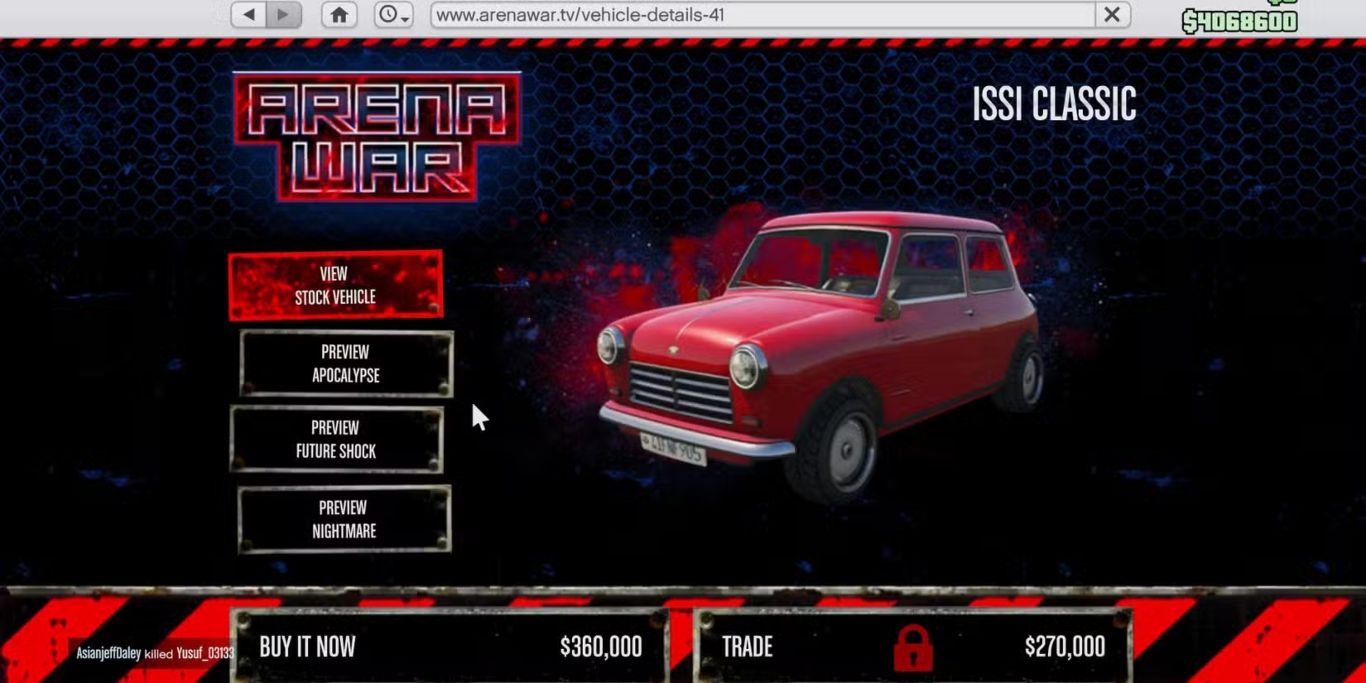Click the AsianjeffDaley kill feed message
The width and height of the screenshot is (1366, 683).
pyautogui.click(x=155, y=653)
